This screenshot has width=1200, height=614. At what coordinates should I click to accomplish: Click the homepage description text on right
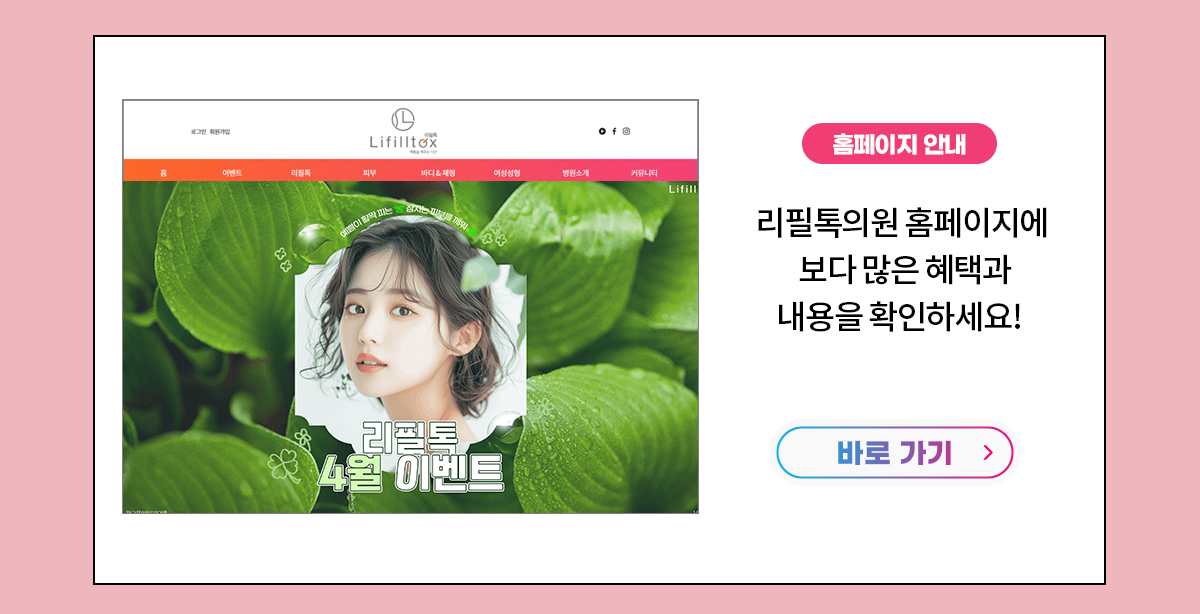coord(900,271)
